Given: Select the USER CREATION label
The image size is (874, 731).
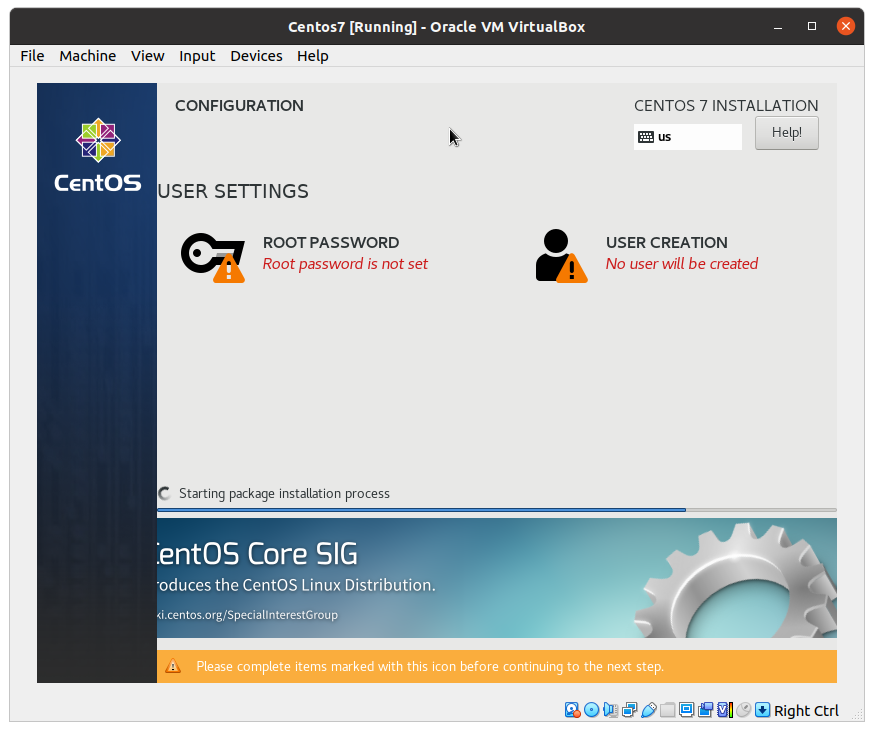Looking at the screenshot, I should pyautogui.click(x=667, y=243).
